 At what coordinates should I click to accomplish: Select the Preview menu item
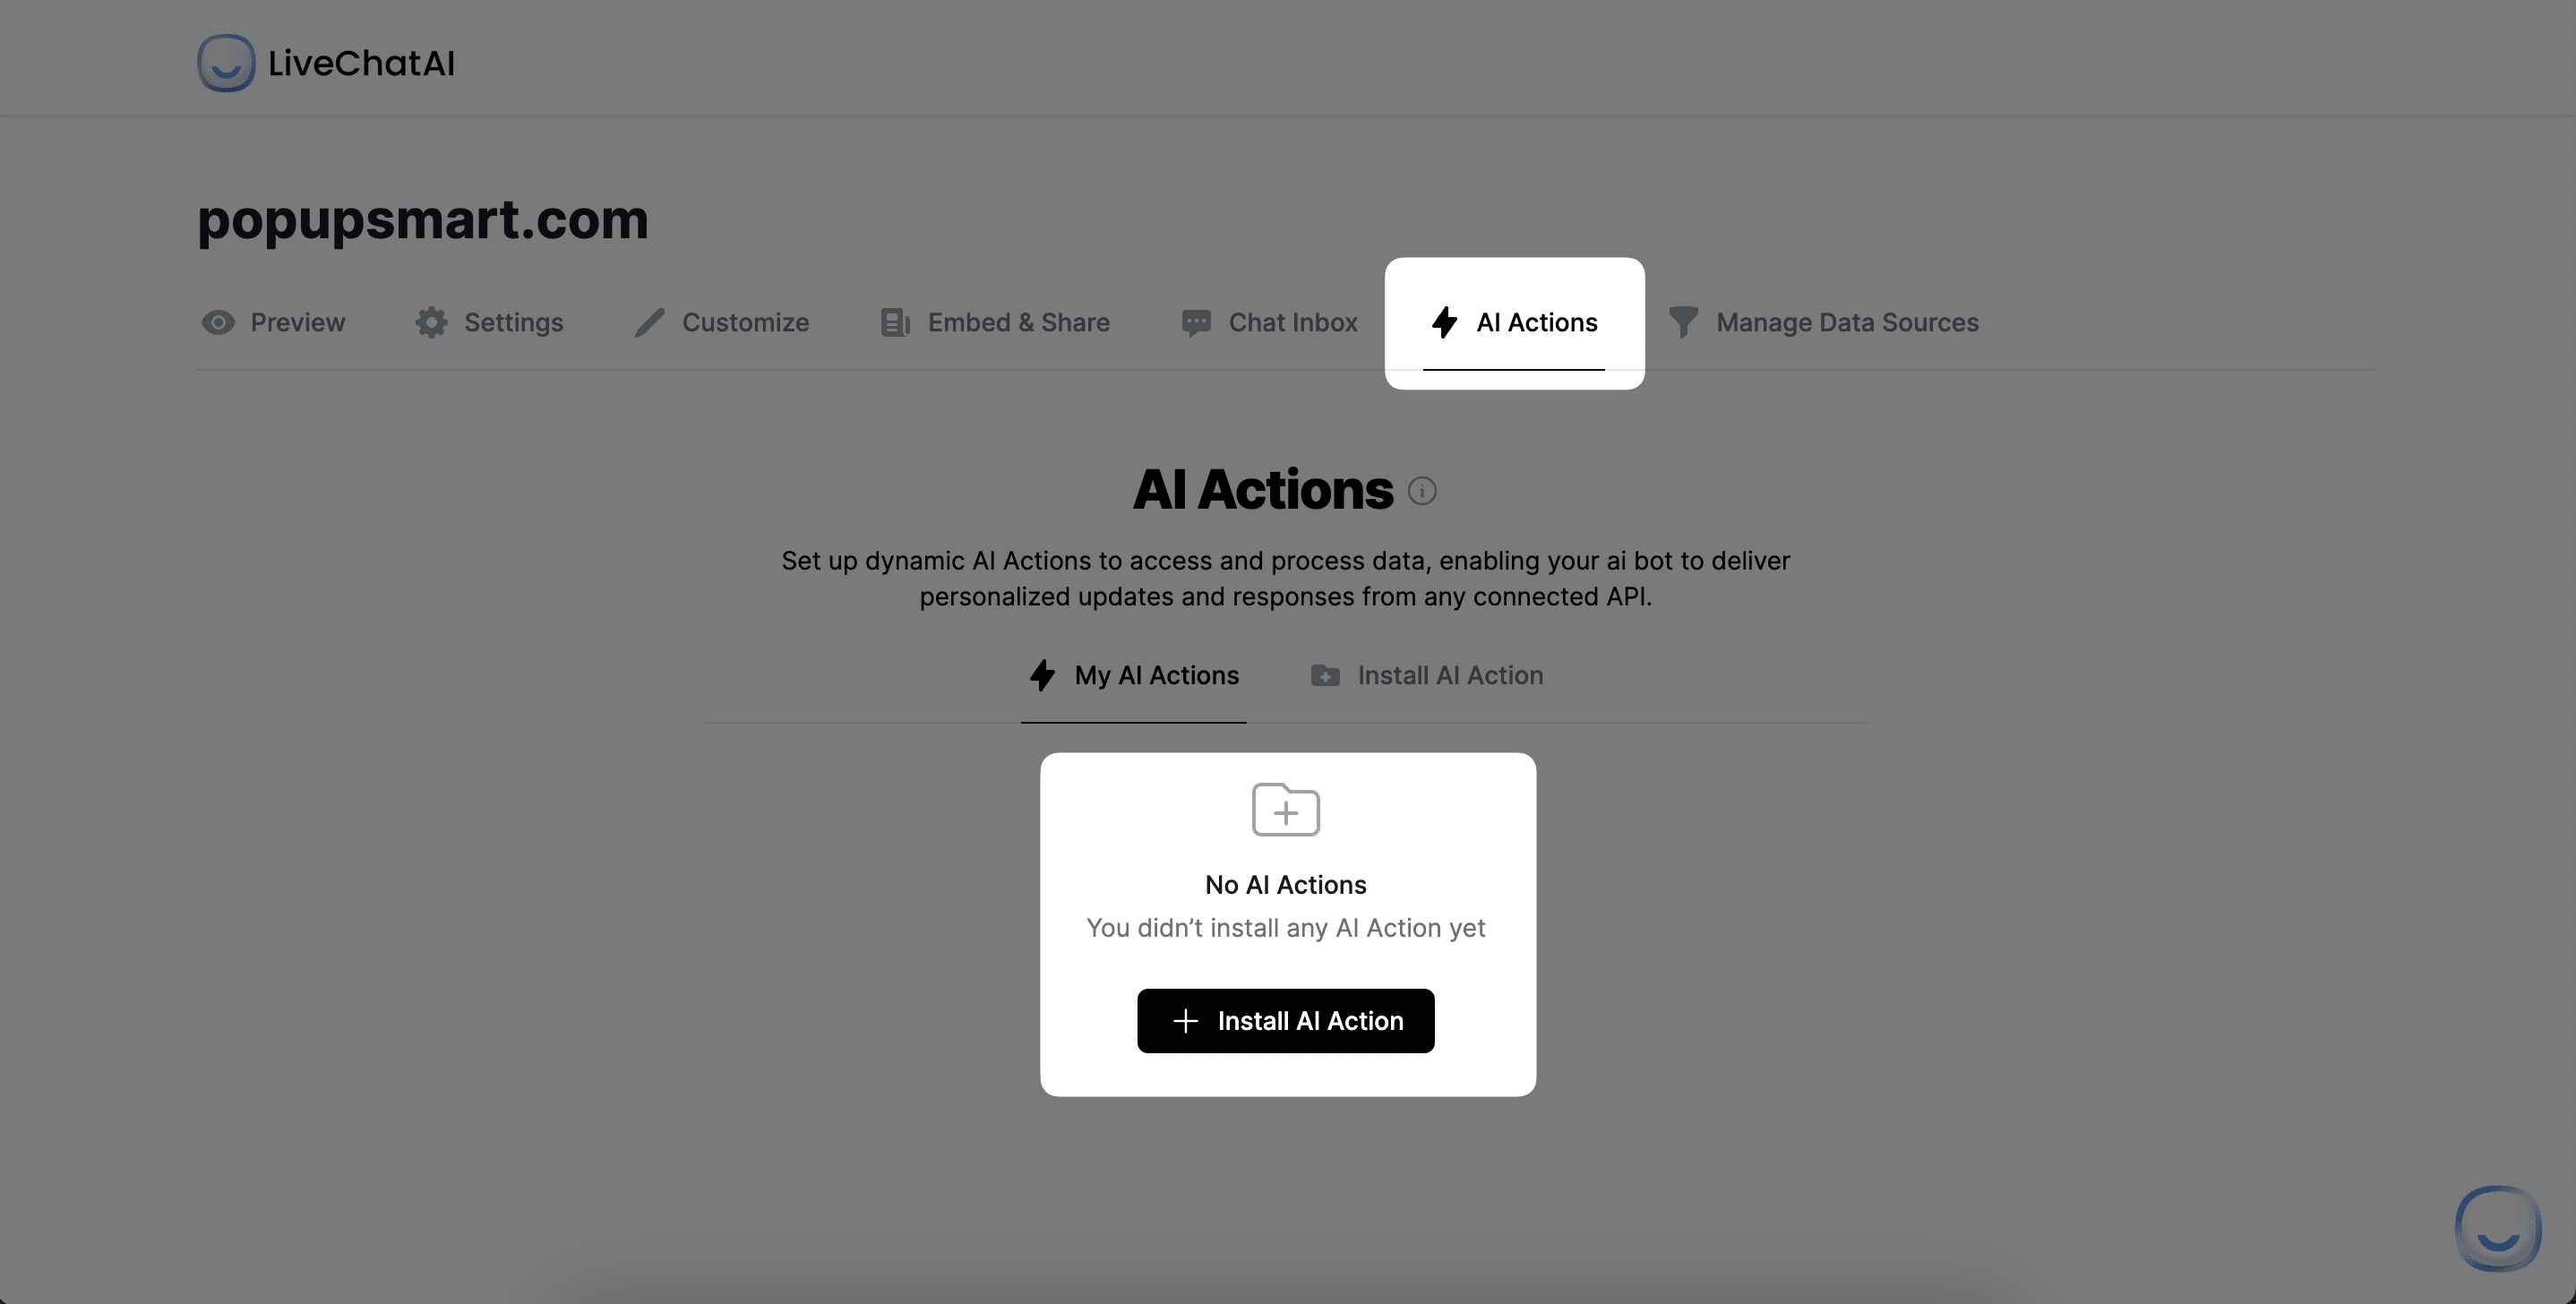pyautogui.click(x=271, y=322)
